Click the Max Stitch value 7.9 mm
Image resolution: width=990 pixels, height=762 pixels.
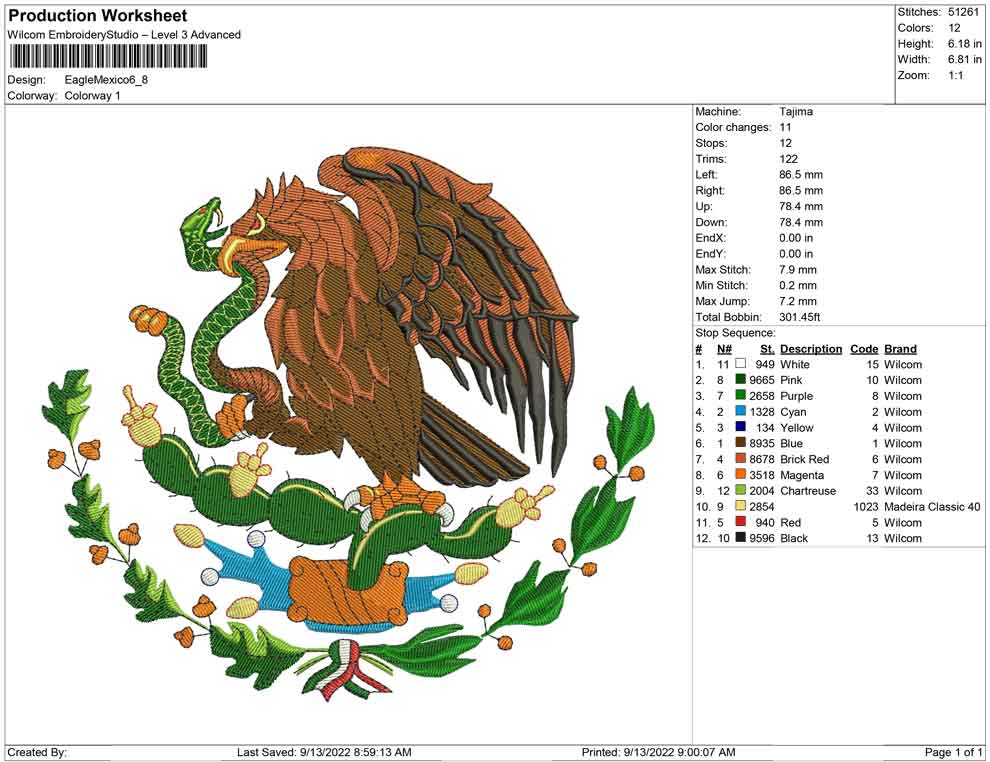click(797, 270)
